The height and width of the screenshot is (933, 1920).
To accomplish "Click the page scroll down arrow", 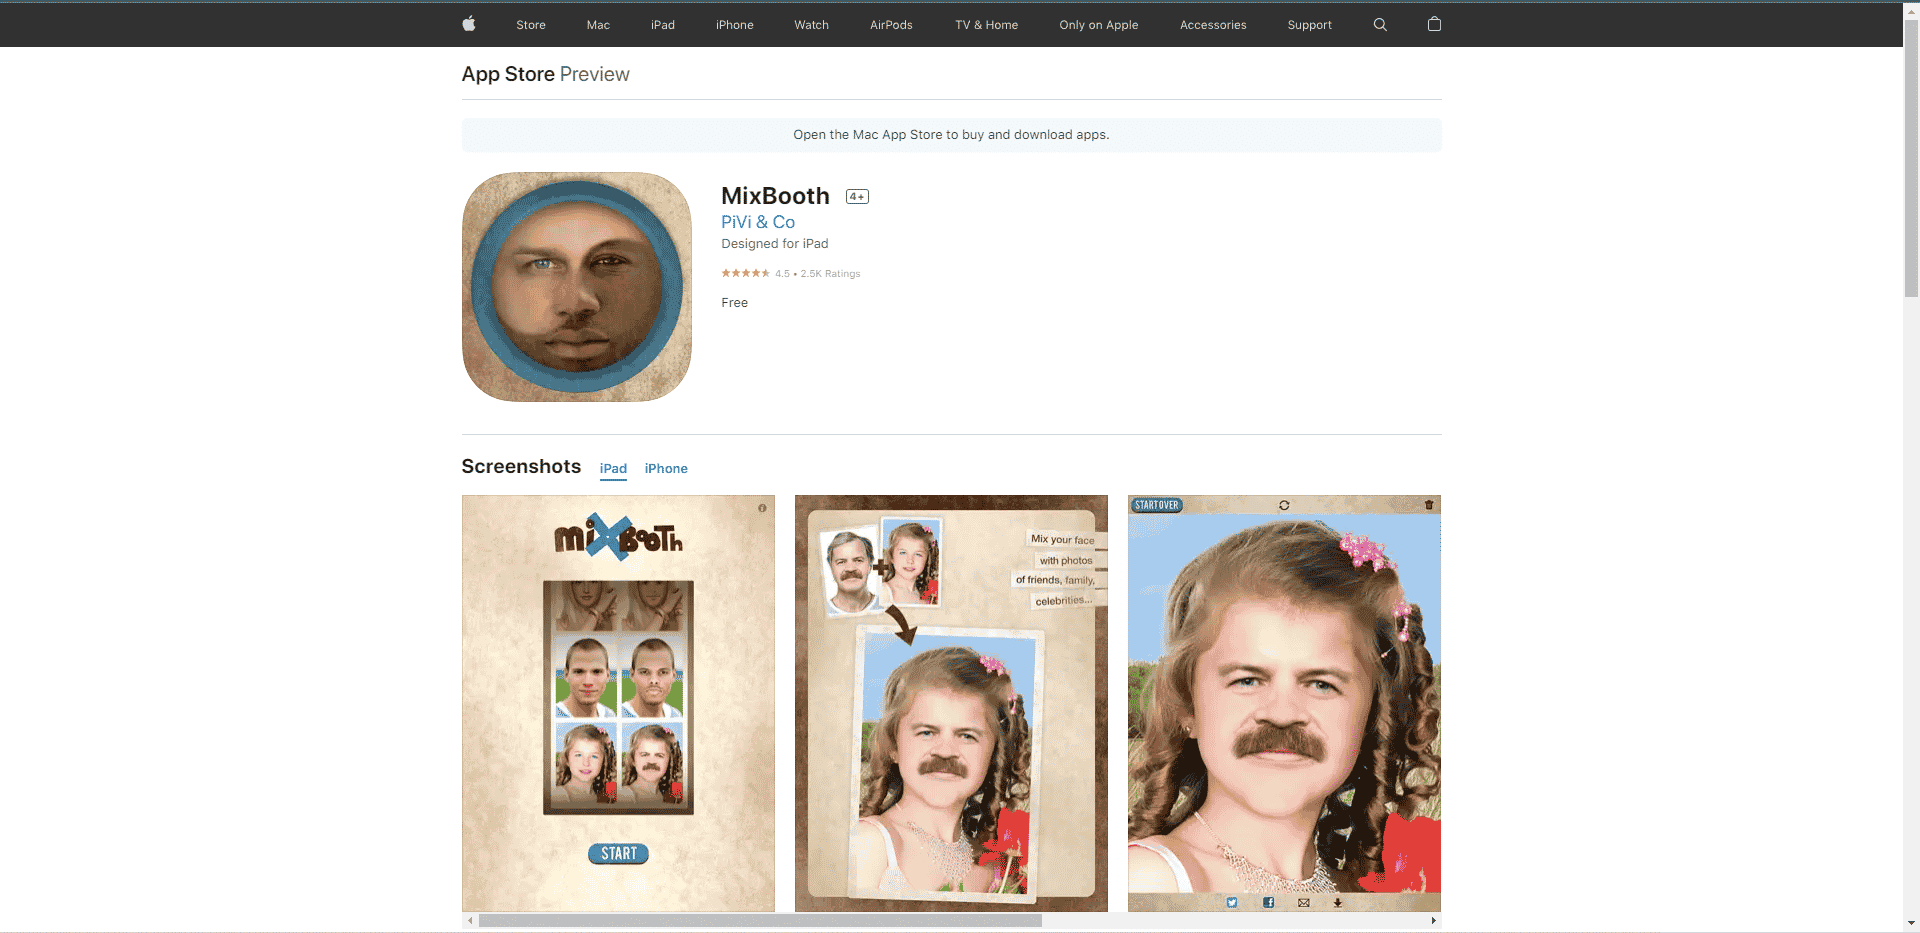I will pyautogui.click(x=1911, y=923).
